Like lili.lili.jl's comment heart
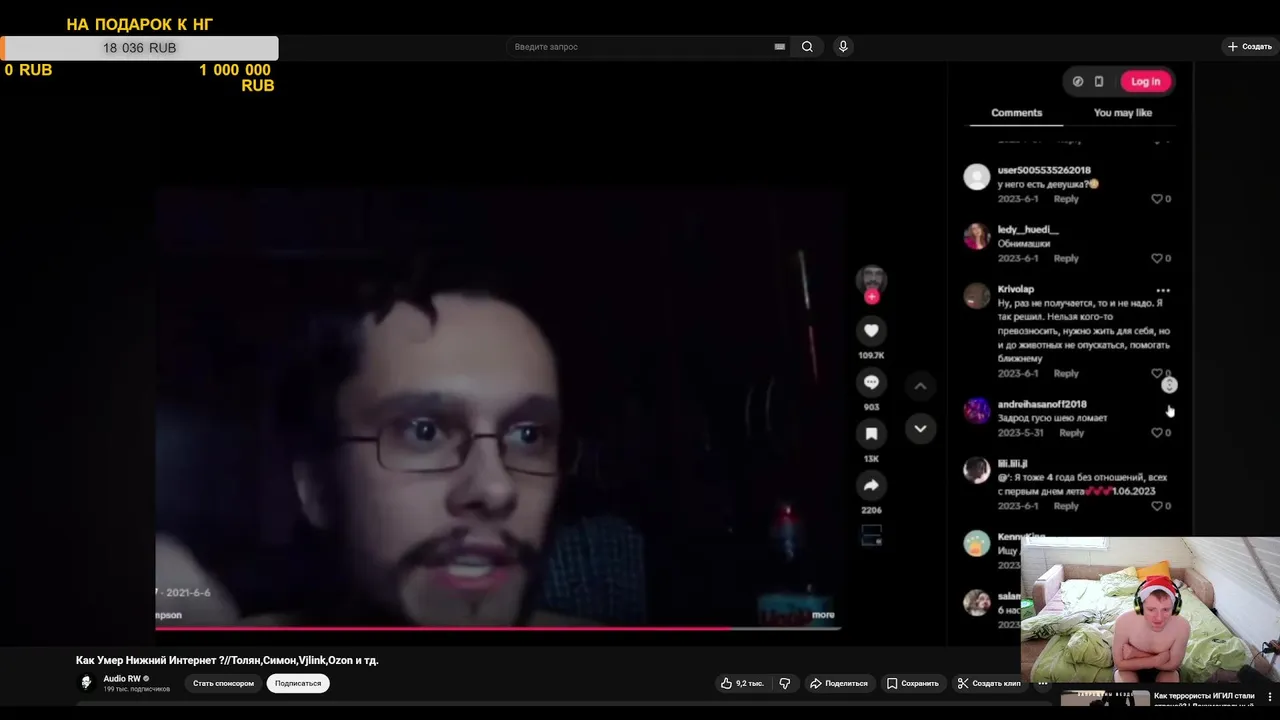The height and width of the screenshot is (720, 1280). (1157, 506)
